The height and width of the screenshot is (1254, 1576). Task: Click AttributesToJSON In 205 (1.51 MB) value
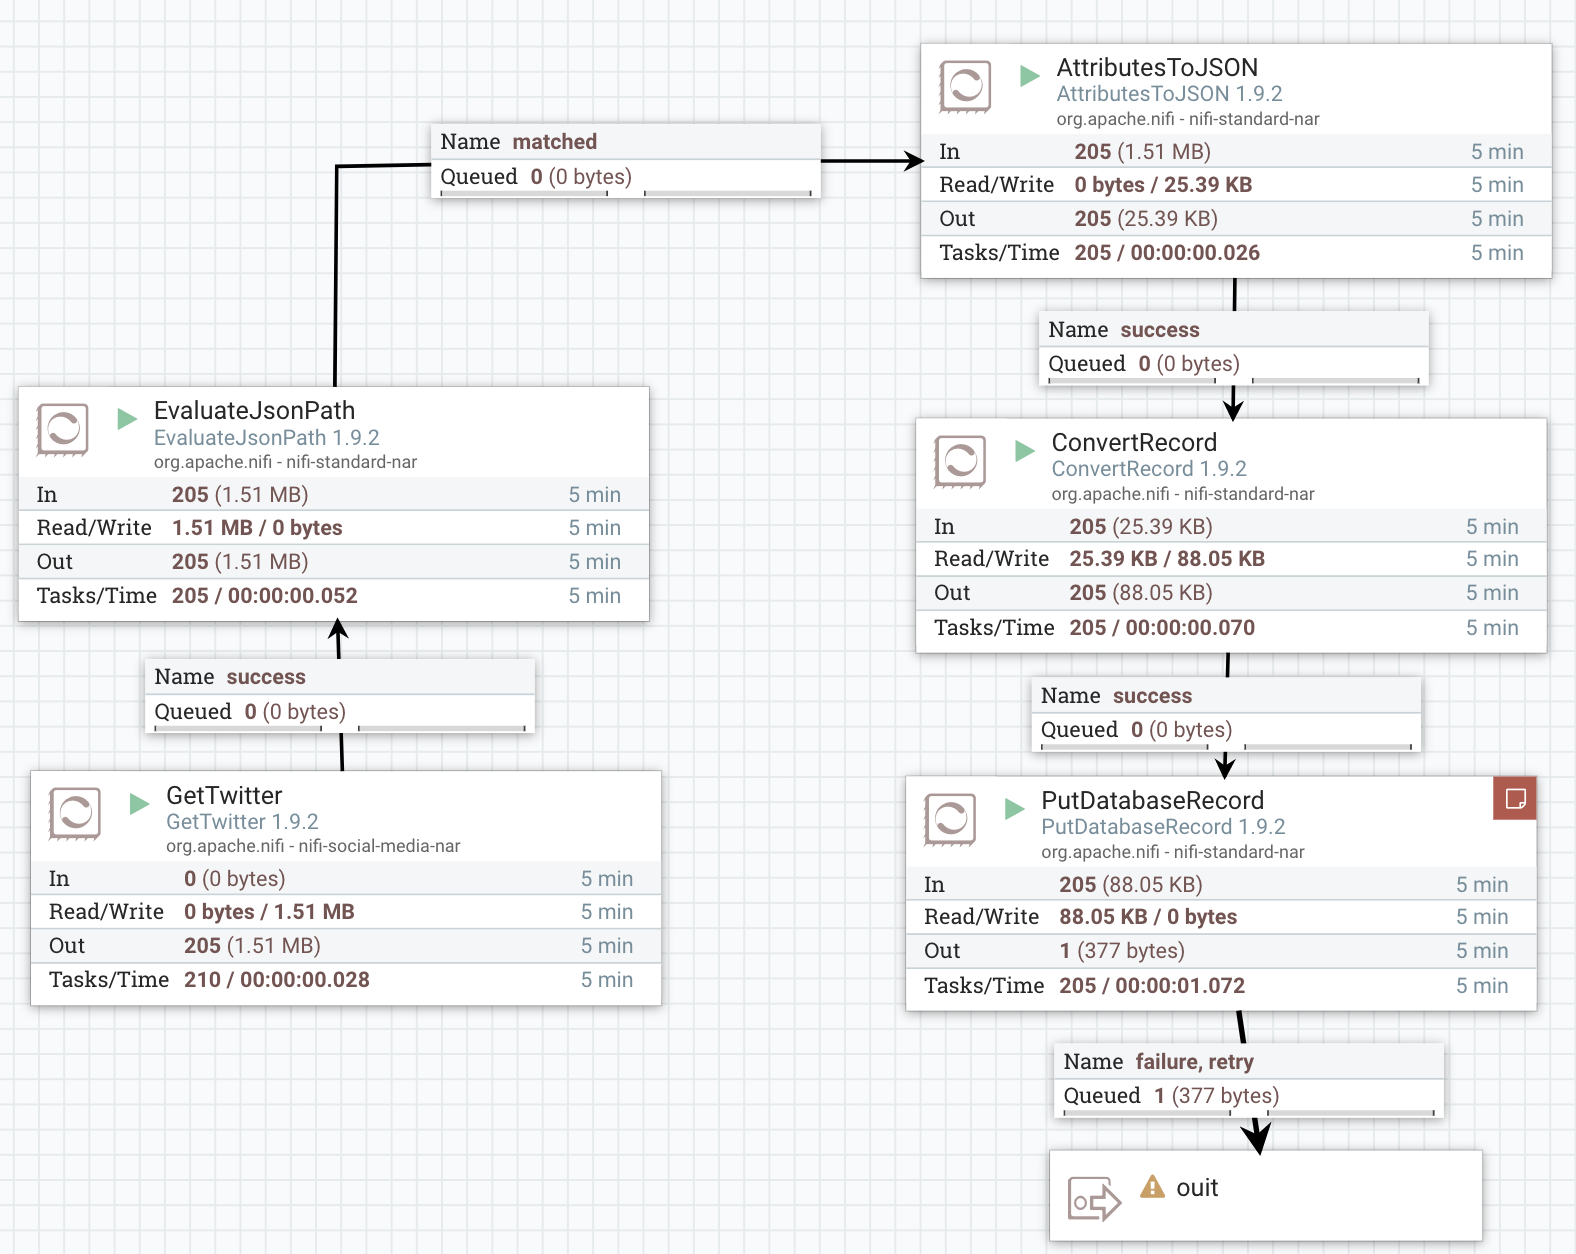[1142, 151]
